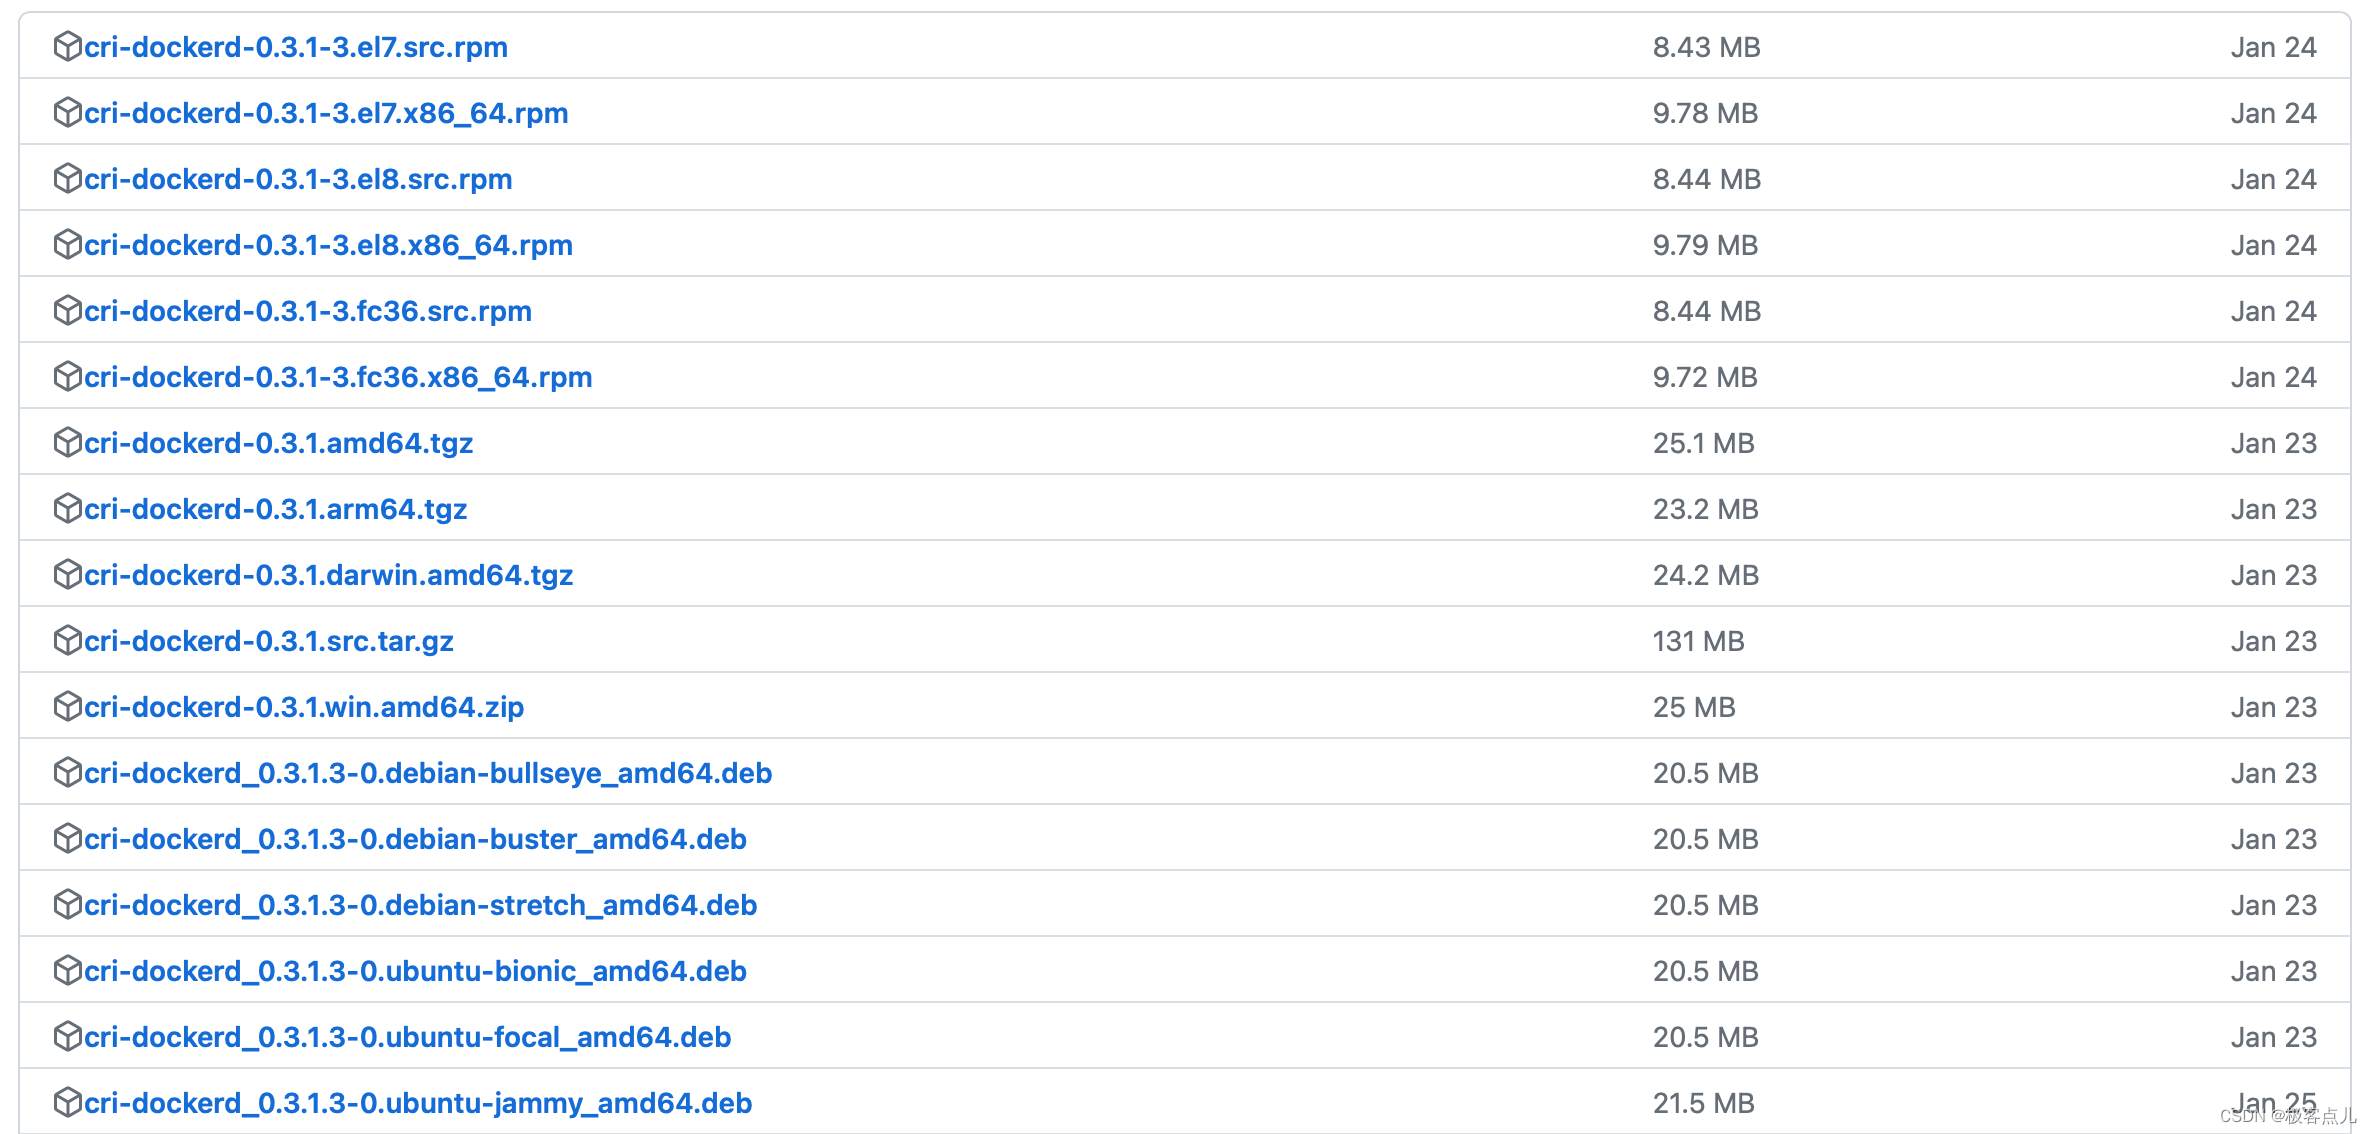Click package icon beside cri-dockerd-0.3.1.amd64.tgz
Image resolution: width=2372 pixels, height=1134 pixels.
click(x=67, y=442)
